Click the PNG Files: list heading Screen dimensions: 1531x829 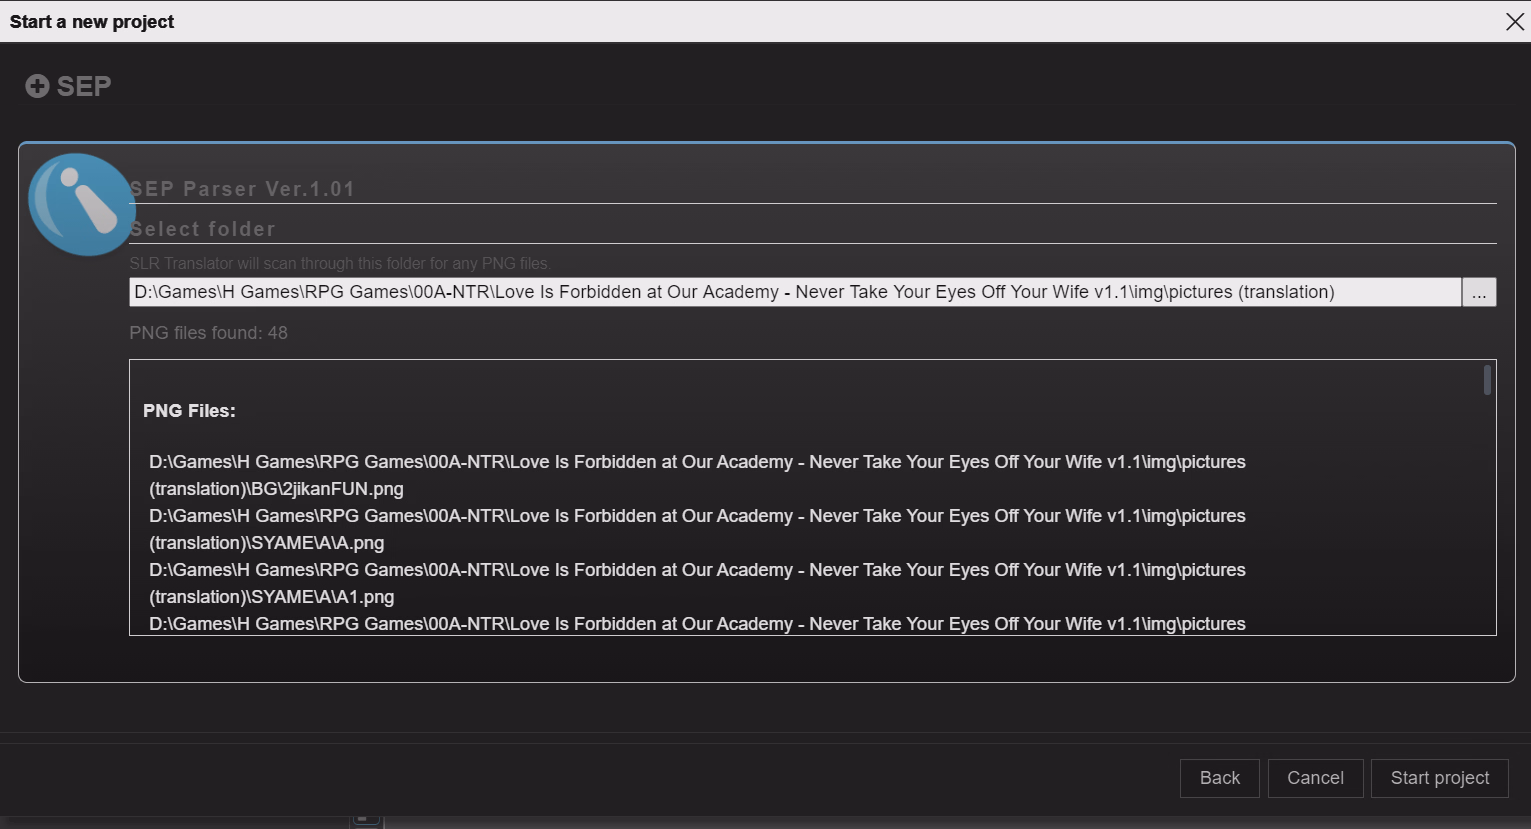coord(189,411)
